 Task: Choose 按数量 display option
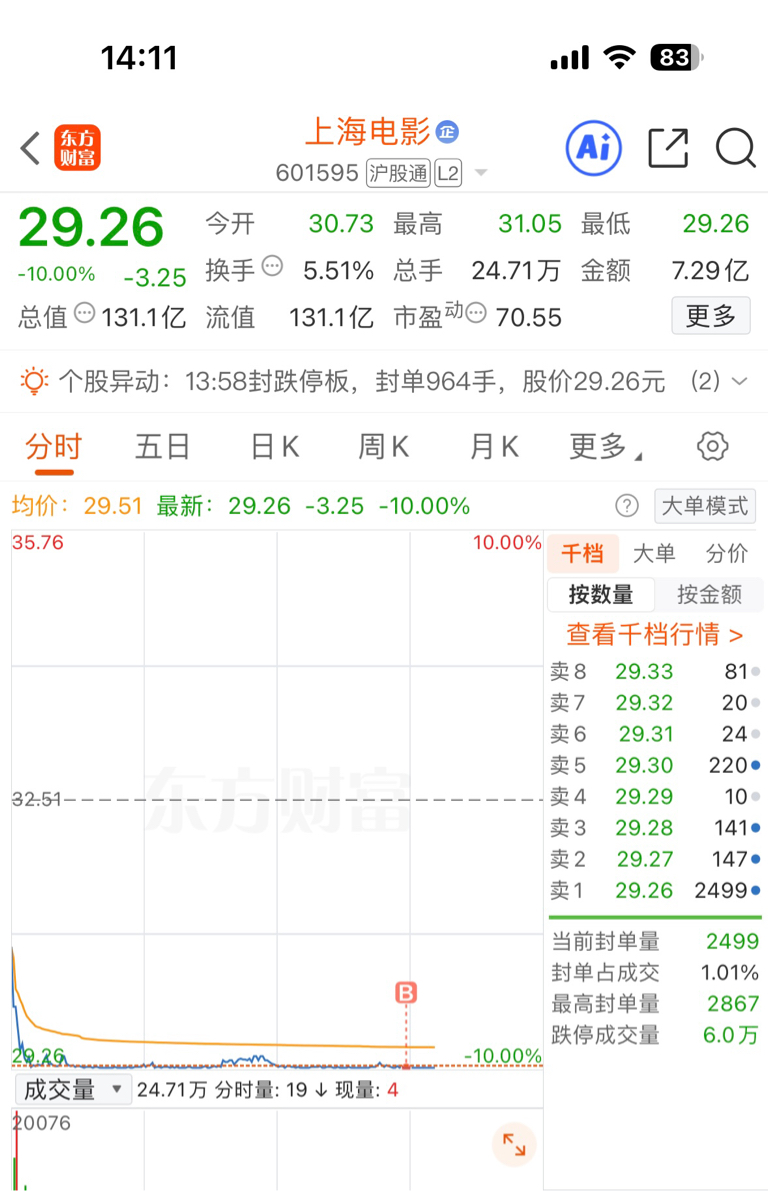pos(601,594)
